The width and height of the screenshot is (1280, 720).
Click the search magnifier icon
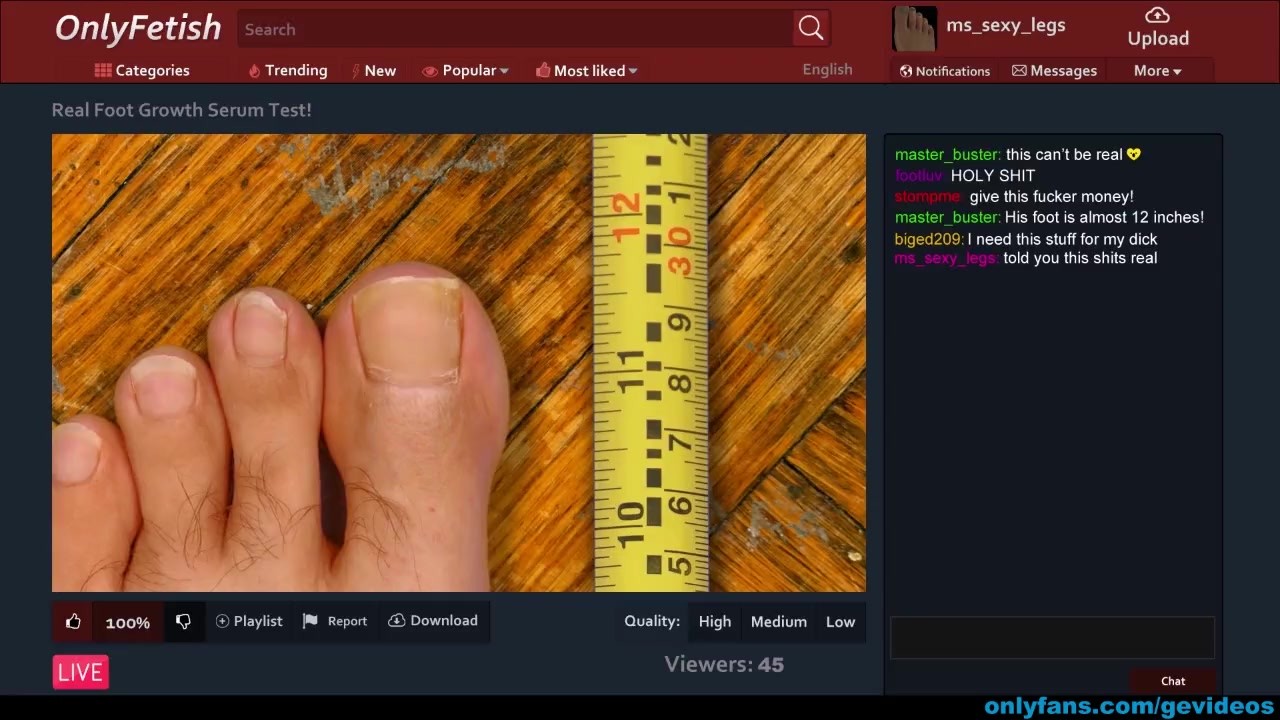[x=810, y=29]
